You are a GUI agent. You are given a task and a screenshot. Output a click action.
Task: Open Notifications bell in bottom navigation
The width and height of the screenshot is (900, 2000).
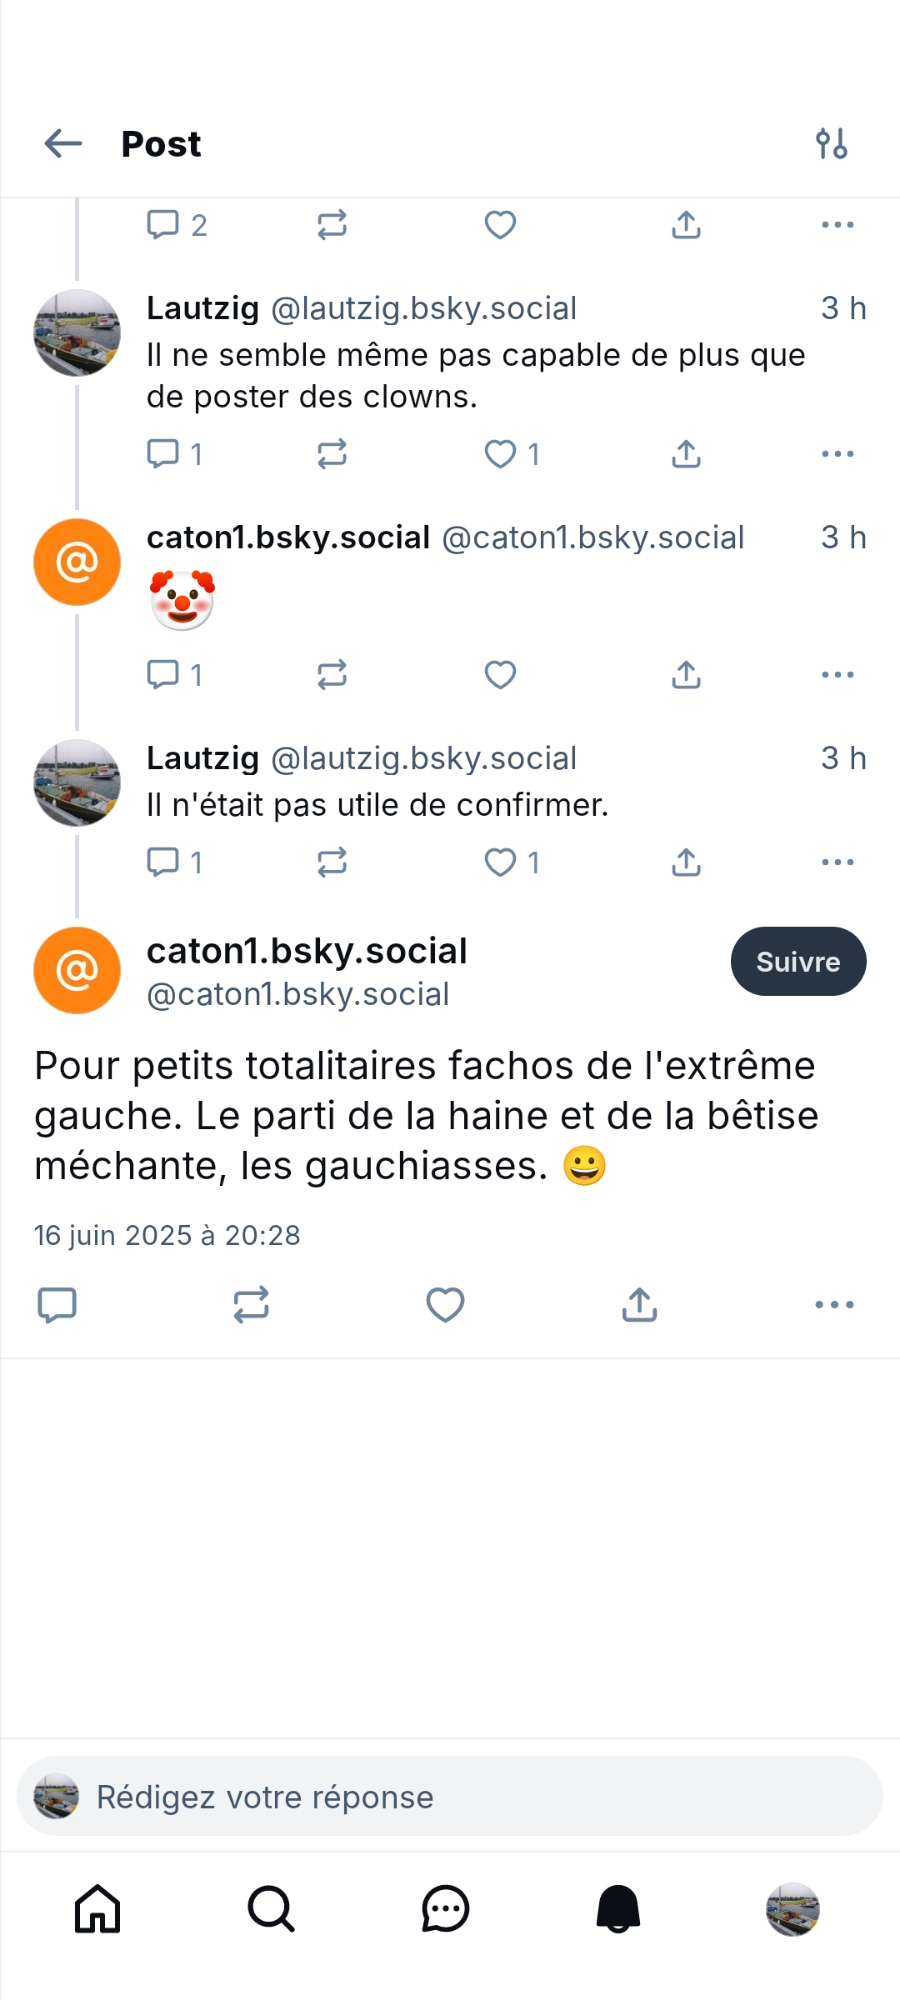[618, 1909]
